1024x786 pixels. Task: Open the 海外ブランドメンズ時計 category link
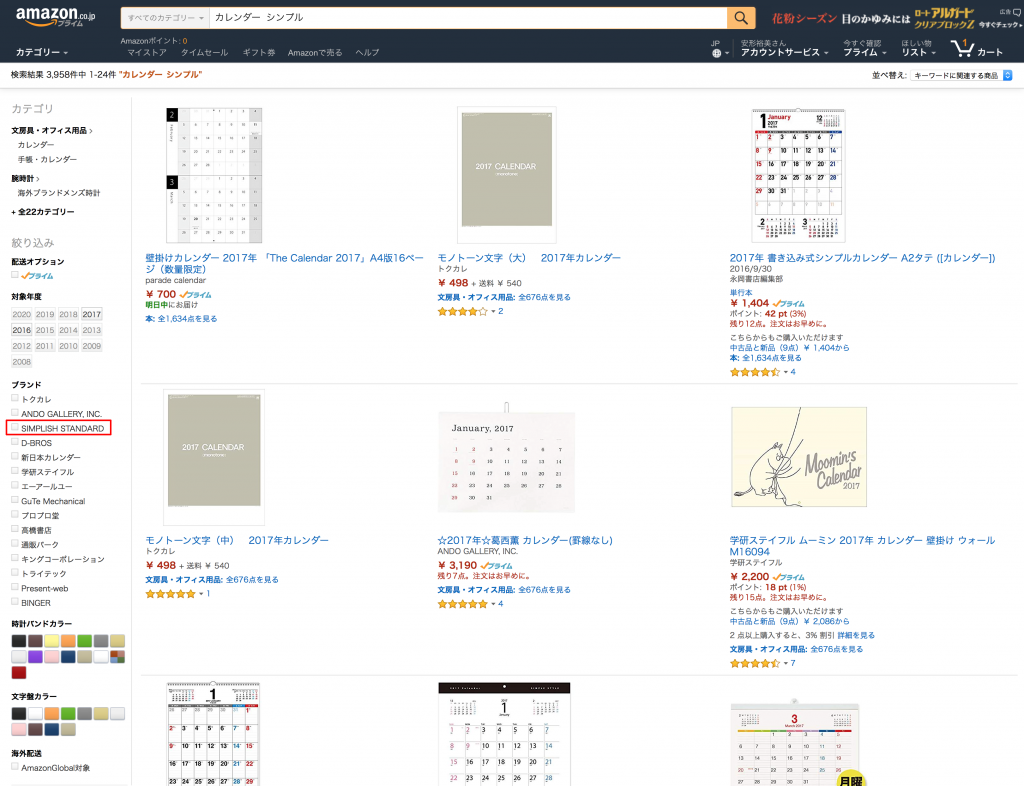[59, 193]
